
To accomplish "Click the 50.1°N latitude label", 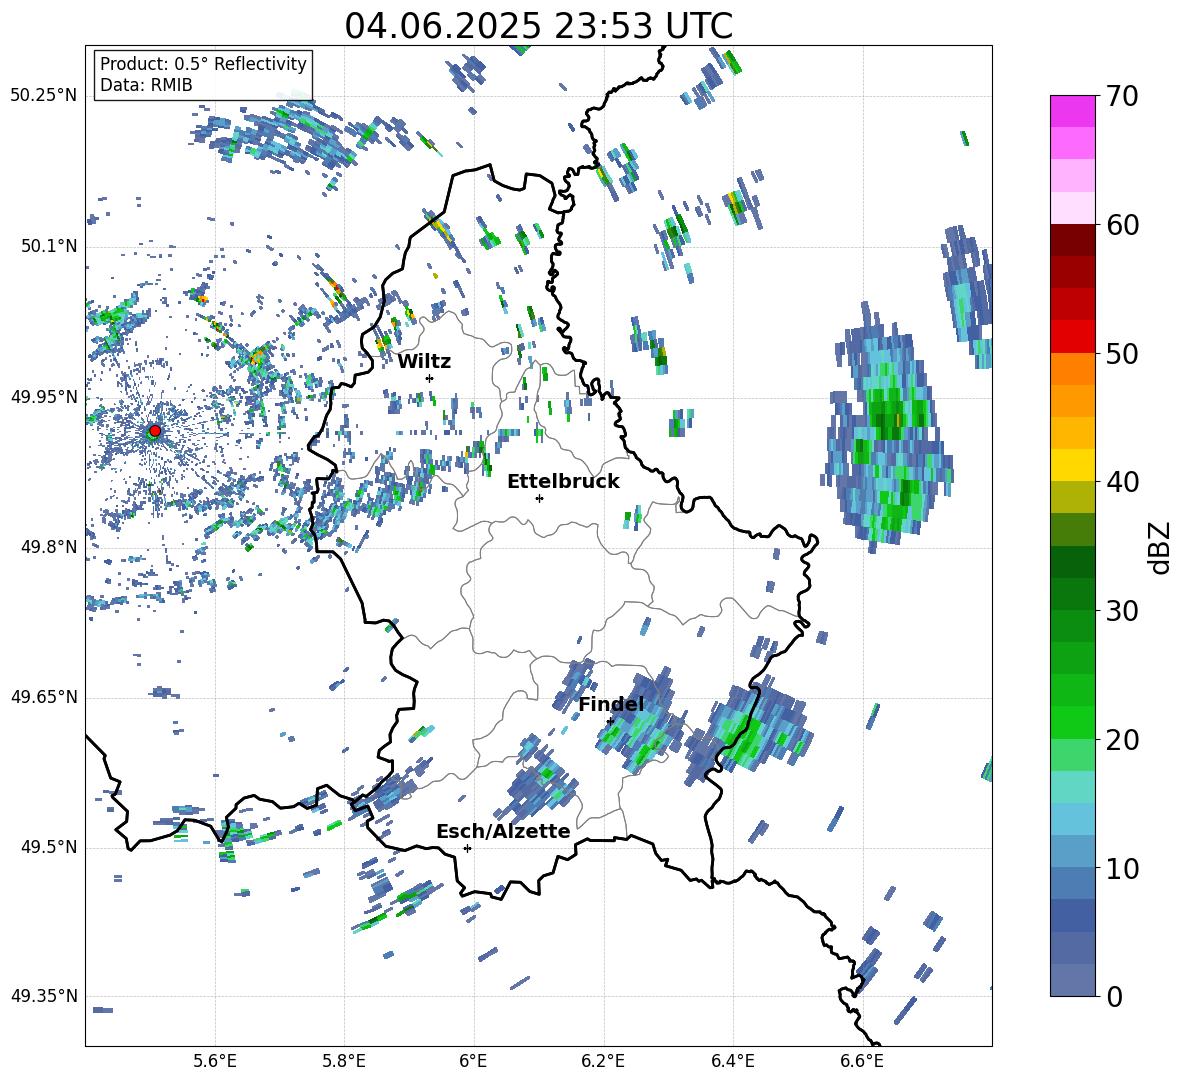I will pyautogui.click(x=48, y=246).
